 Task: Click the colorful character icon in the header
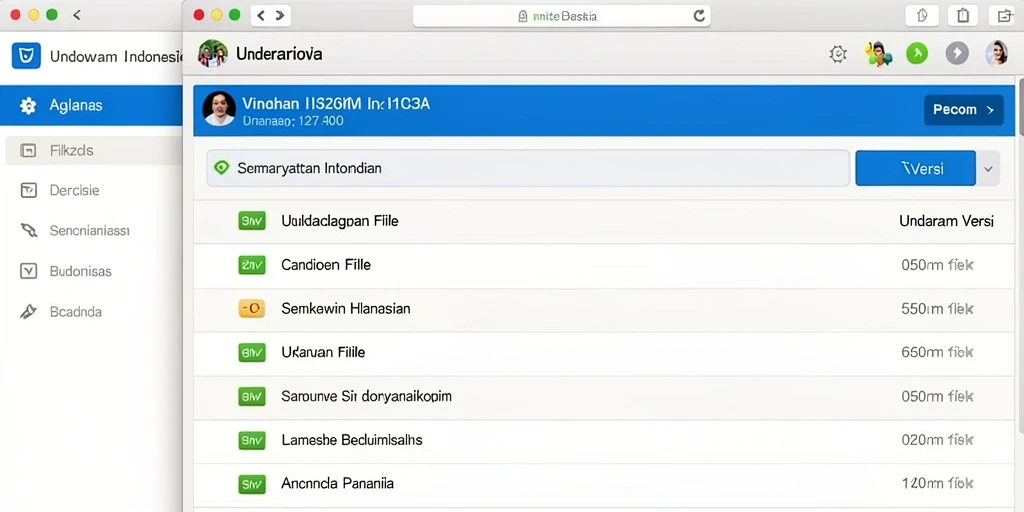878,54
